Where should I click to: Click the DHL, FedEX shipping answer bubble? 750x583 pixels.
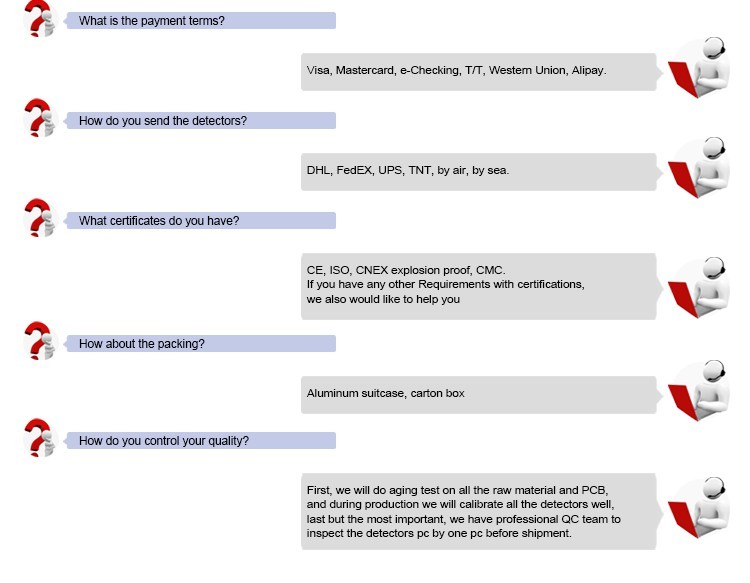click(479, 172)
